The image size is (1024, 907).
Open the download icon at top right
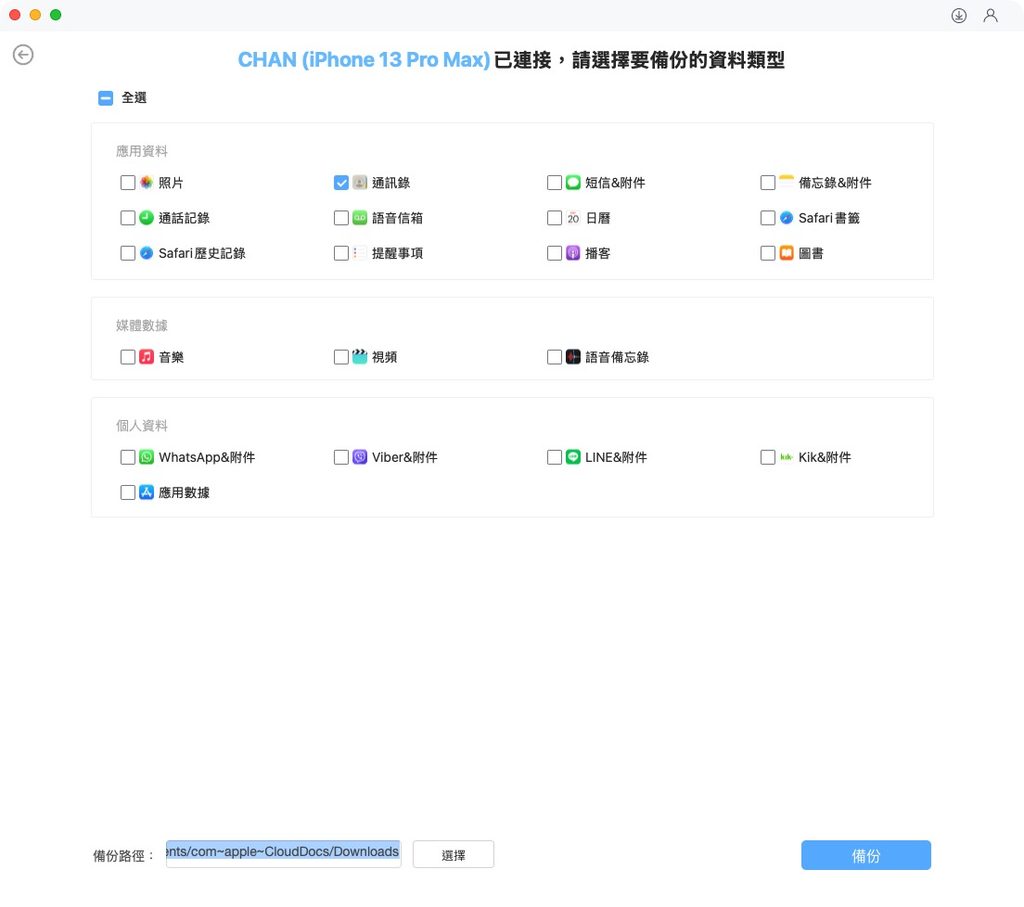pos(959,15)
